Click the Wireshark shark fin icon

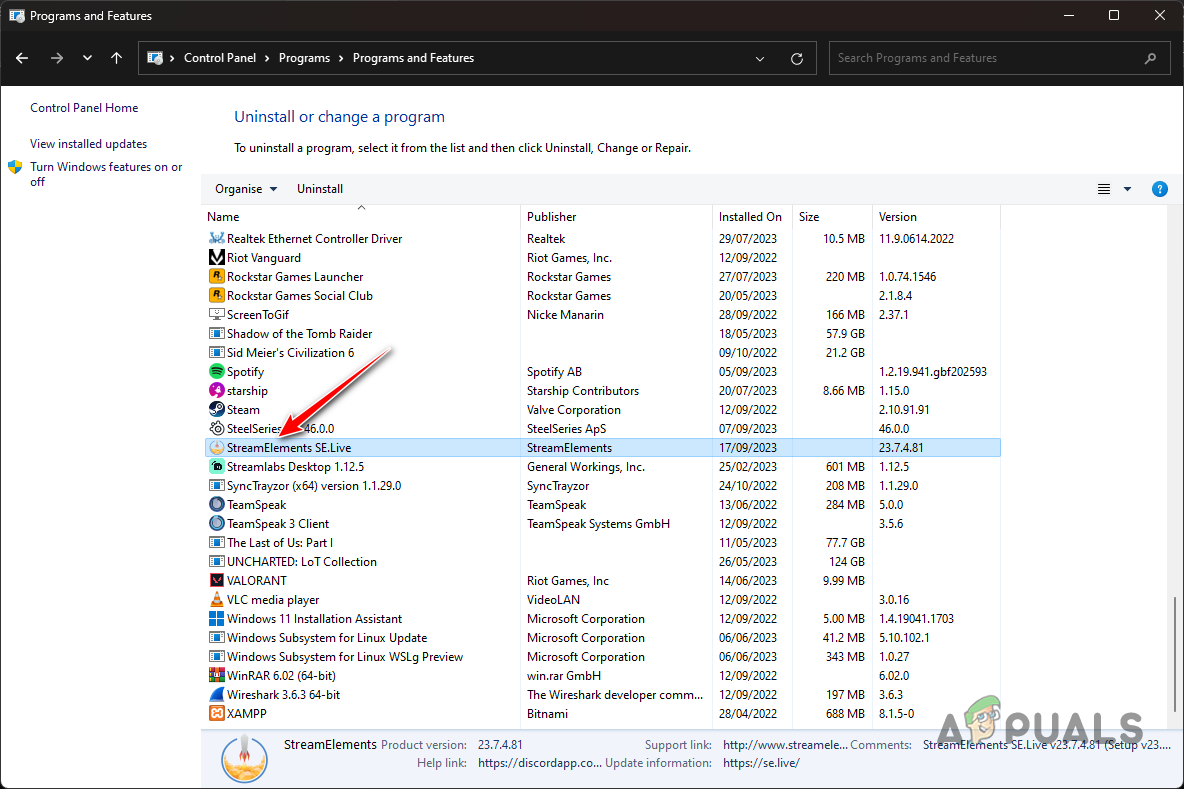(217, 695)
